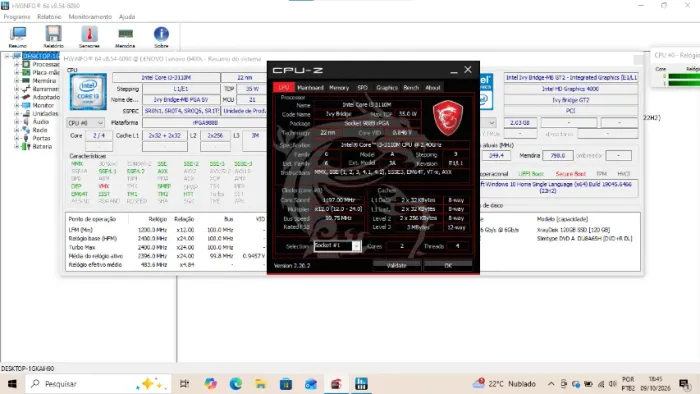
Task: Switch to the Bench tab in CPU-Z
Action: [411, 87]
